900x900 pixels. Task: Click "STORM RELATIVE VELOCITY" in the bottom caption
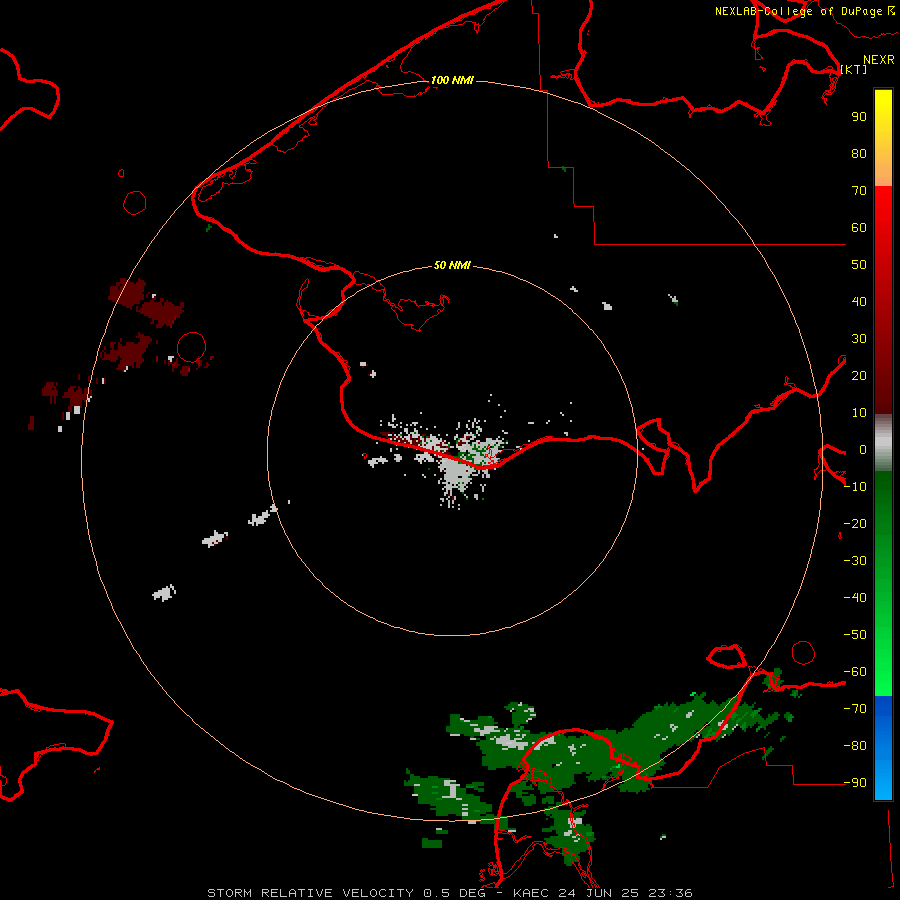[311, 893]
